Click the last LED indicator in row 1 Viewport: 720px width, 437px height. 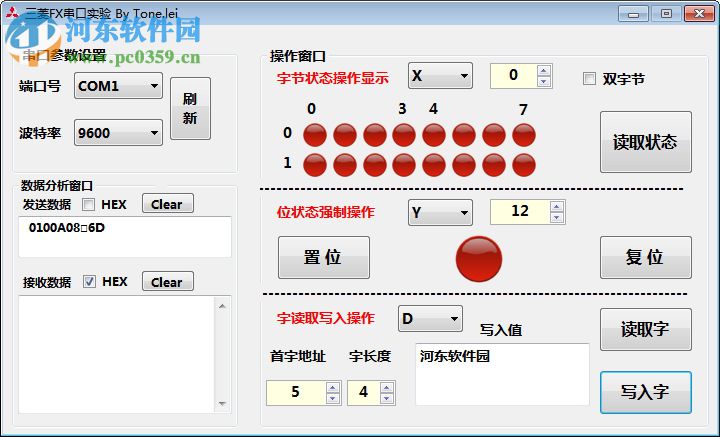point(524,165)
